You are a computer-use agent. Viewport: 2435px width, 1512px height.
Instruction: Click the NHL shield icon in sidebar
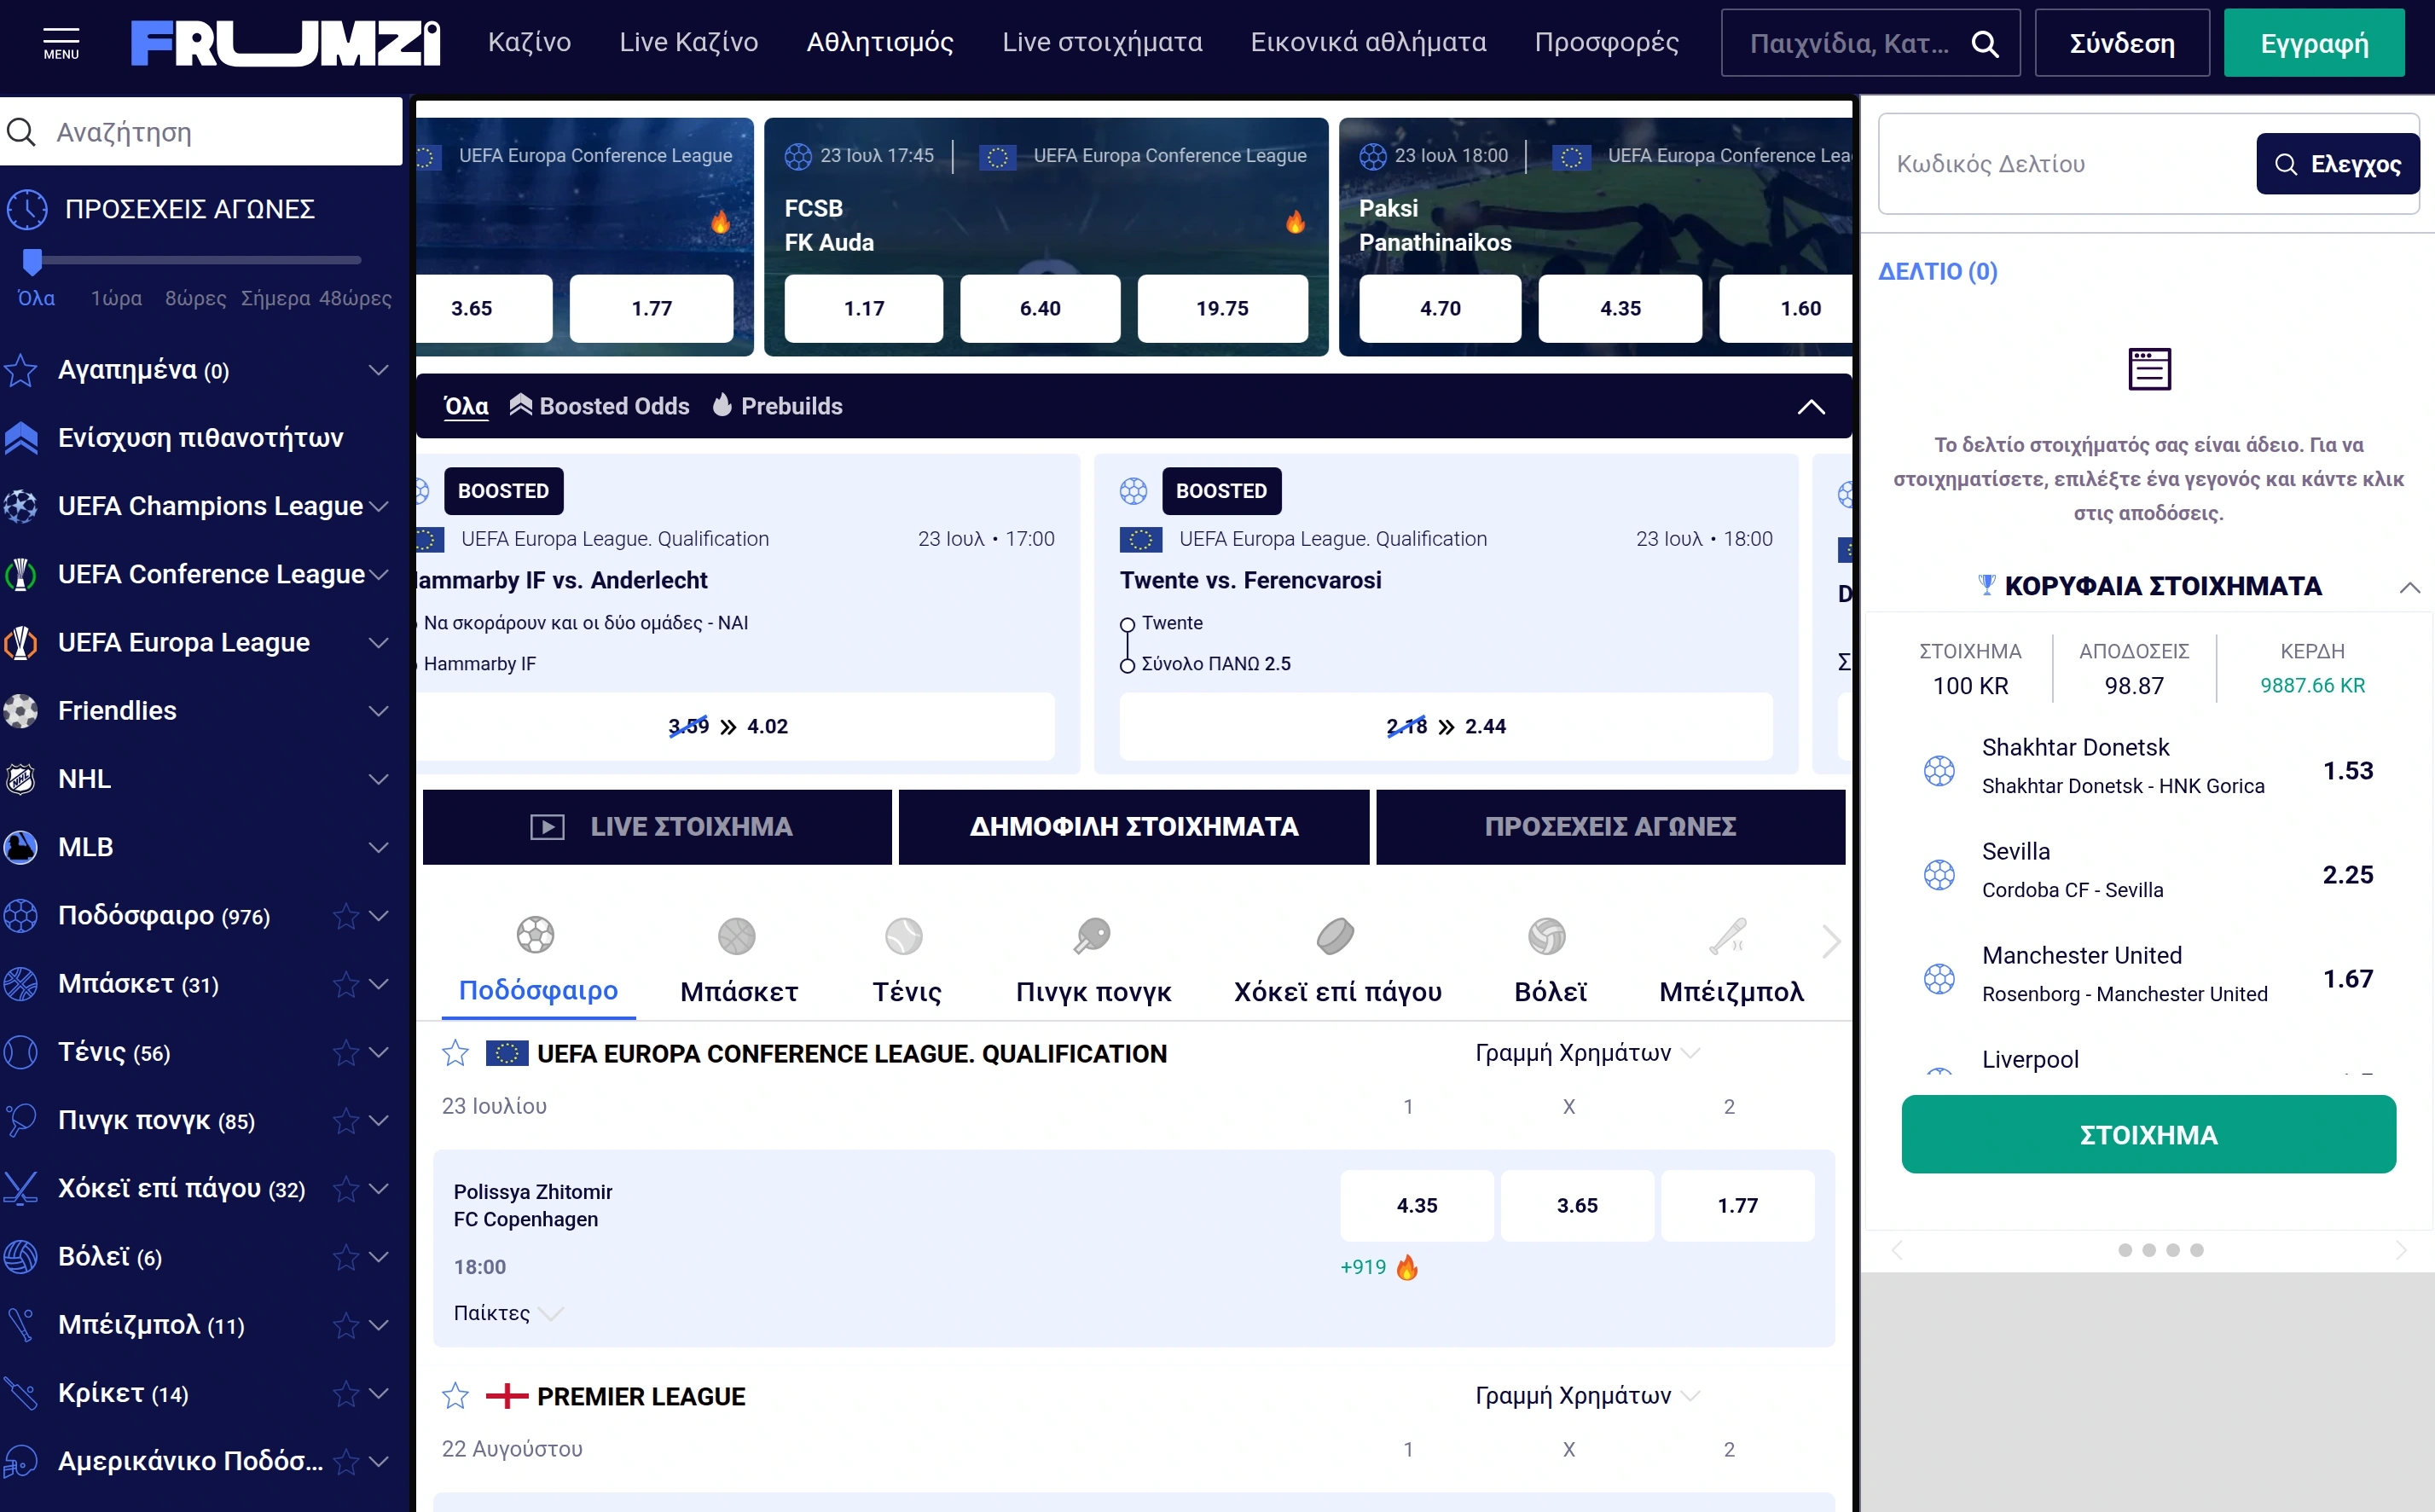(x=21, y=779)
